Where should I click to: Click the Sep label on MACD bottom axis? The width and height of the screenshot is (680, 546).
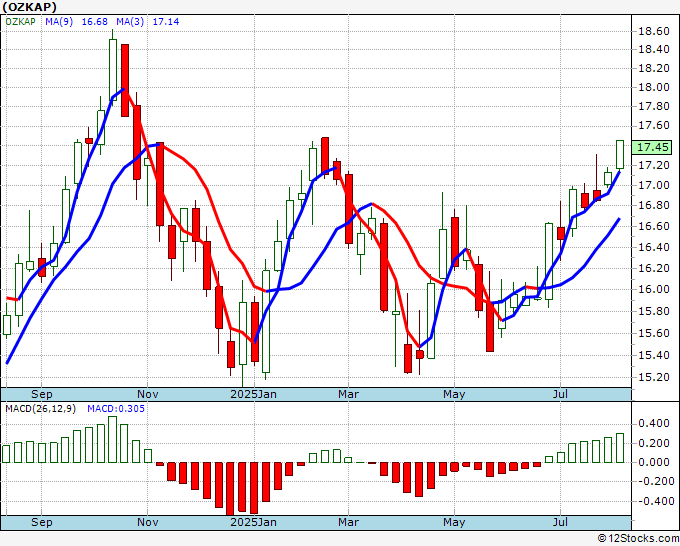[42, 522]
